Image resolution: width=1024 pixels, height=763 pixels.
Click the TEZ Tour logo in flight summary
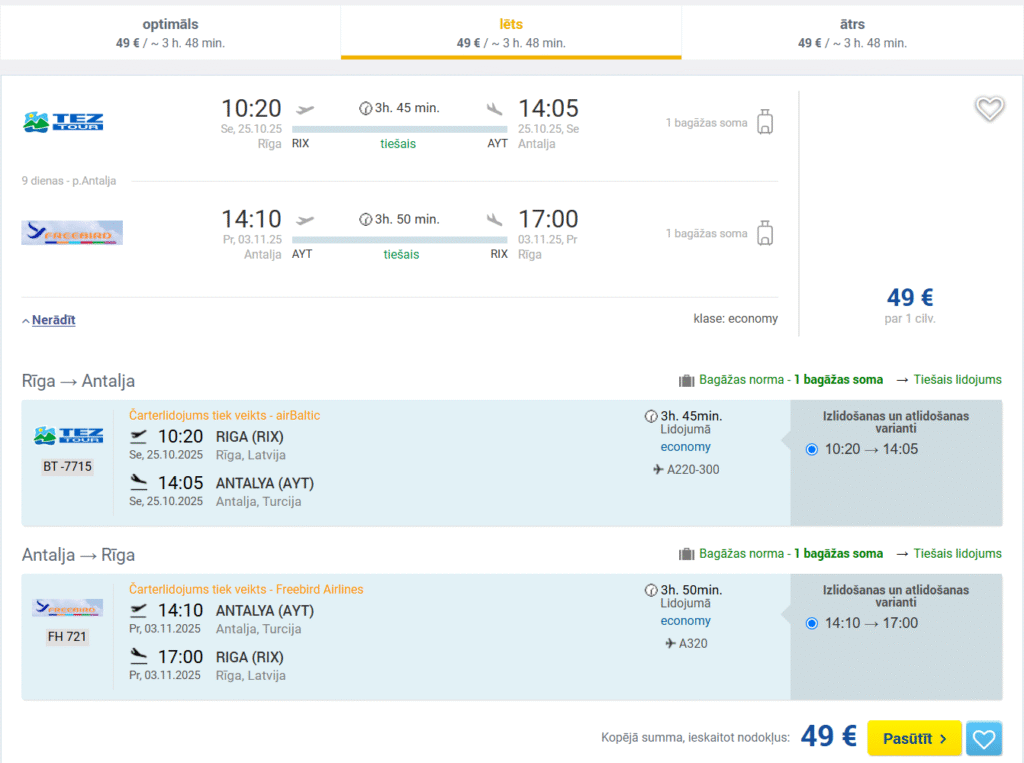point(63,123)
